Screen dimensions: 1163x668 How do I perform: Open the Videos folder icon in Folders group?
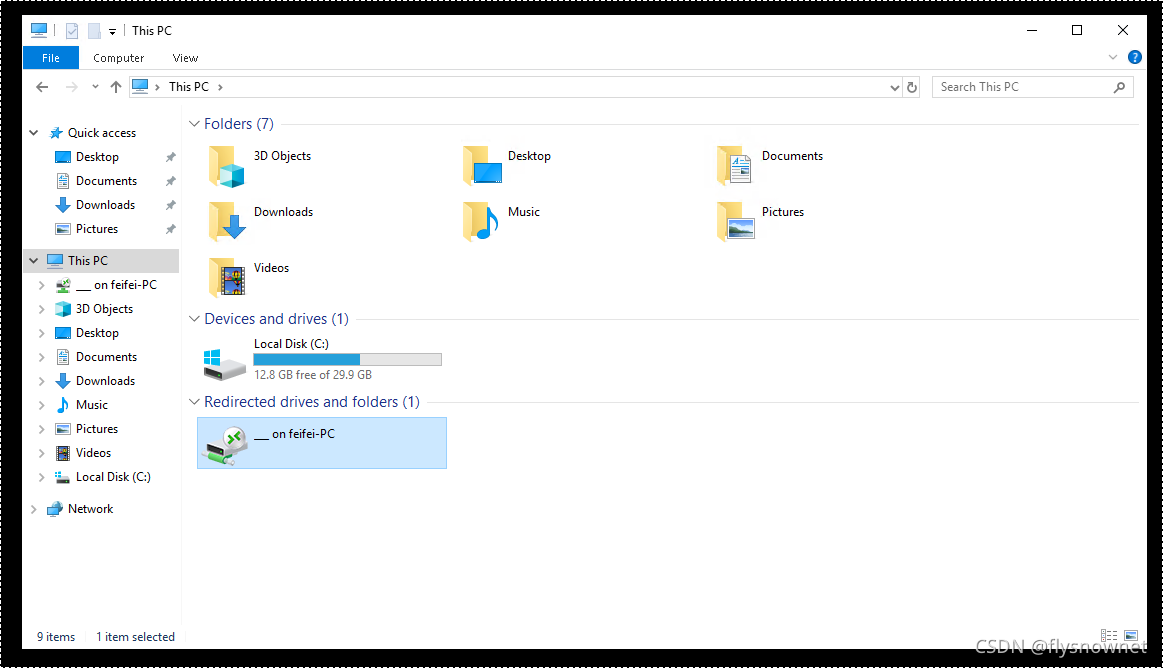pos(227,277)
